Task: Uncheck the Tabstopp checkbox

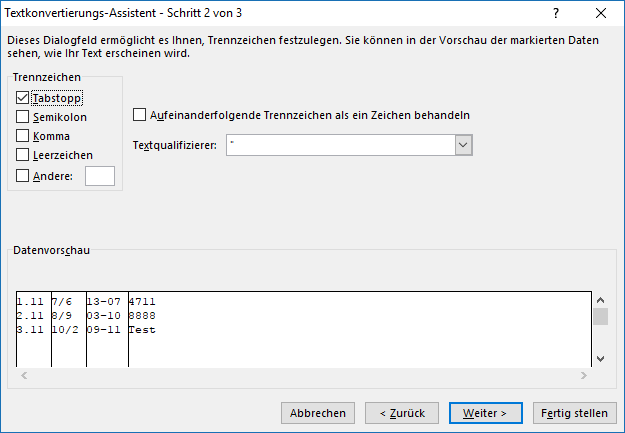Action: pos(22,98)
